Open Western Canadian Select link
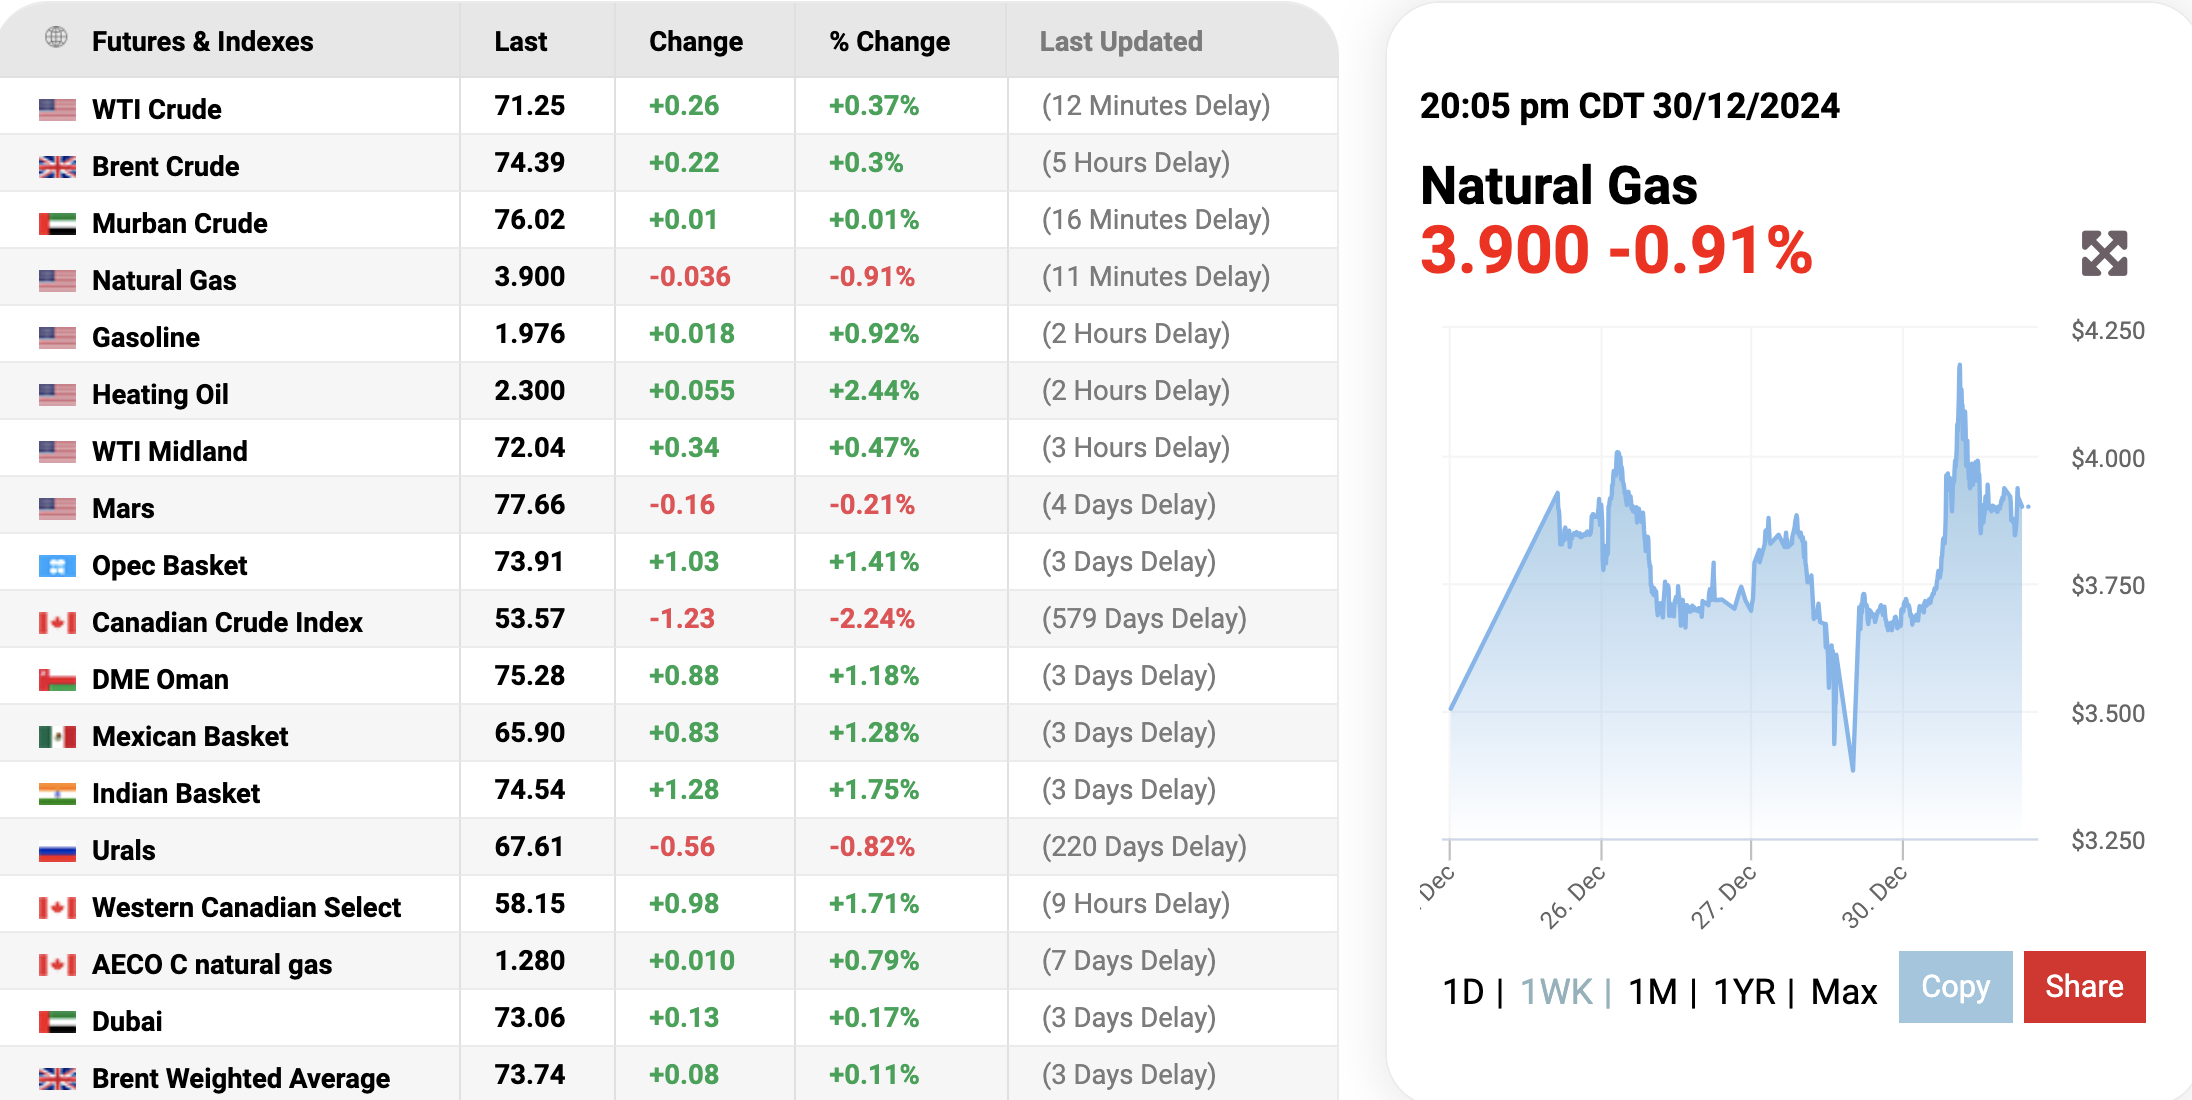Viewport: 2192px width, 1100px height. tap(246, 907)
